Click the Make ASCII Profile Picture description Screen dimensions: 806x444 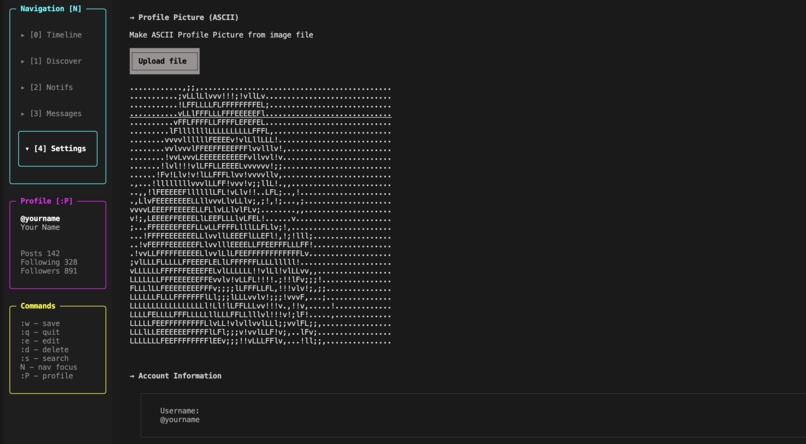point(221,35)
